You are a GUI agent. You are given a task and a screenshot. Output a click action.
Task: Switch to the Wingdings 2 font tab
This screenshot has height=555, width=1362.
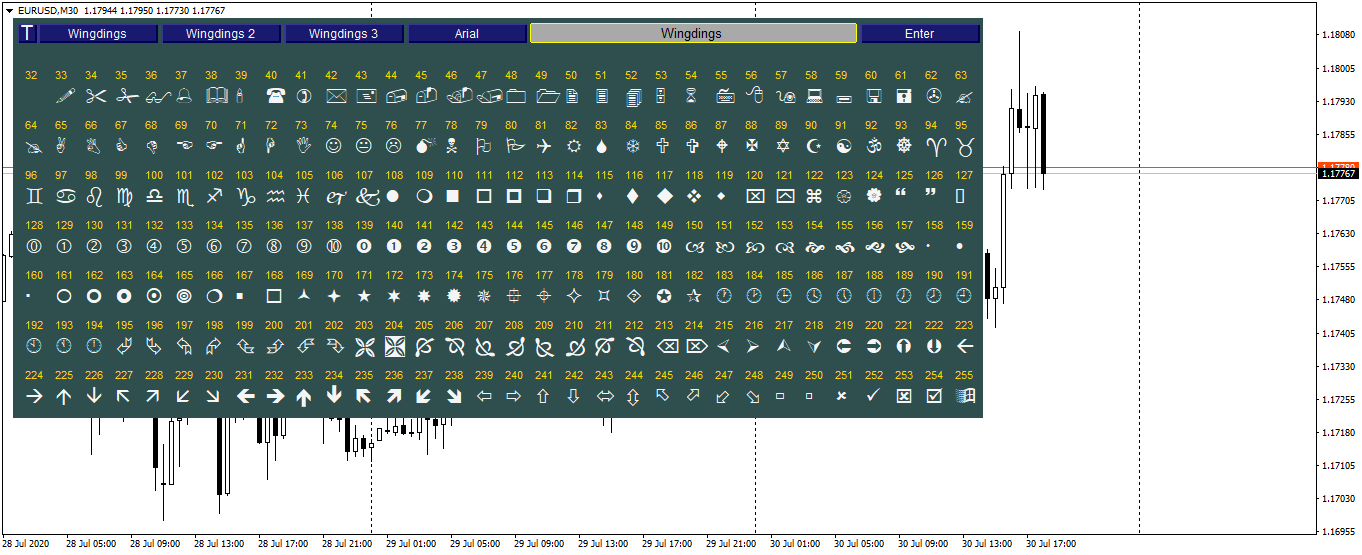[220, 34]
